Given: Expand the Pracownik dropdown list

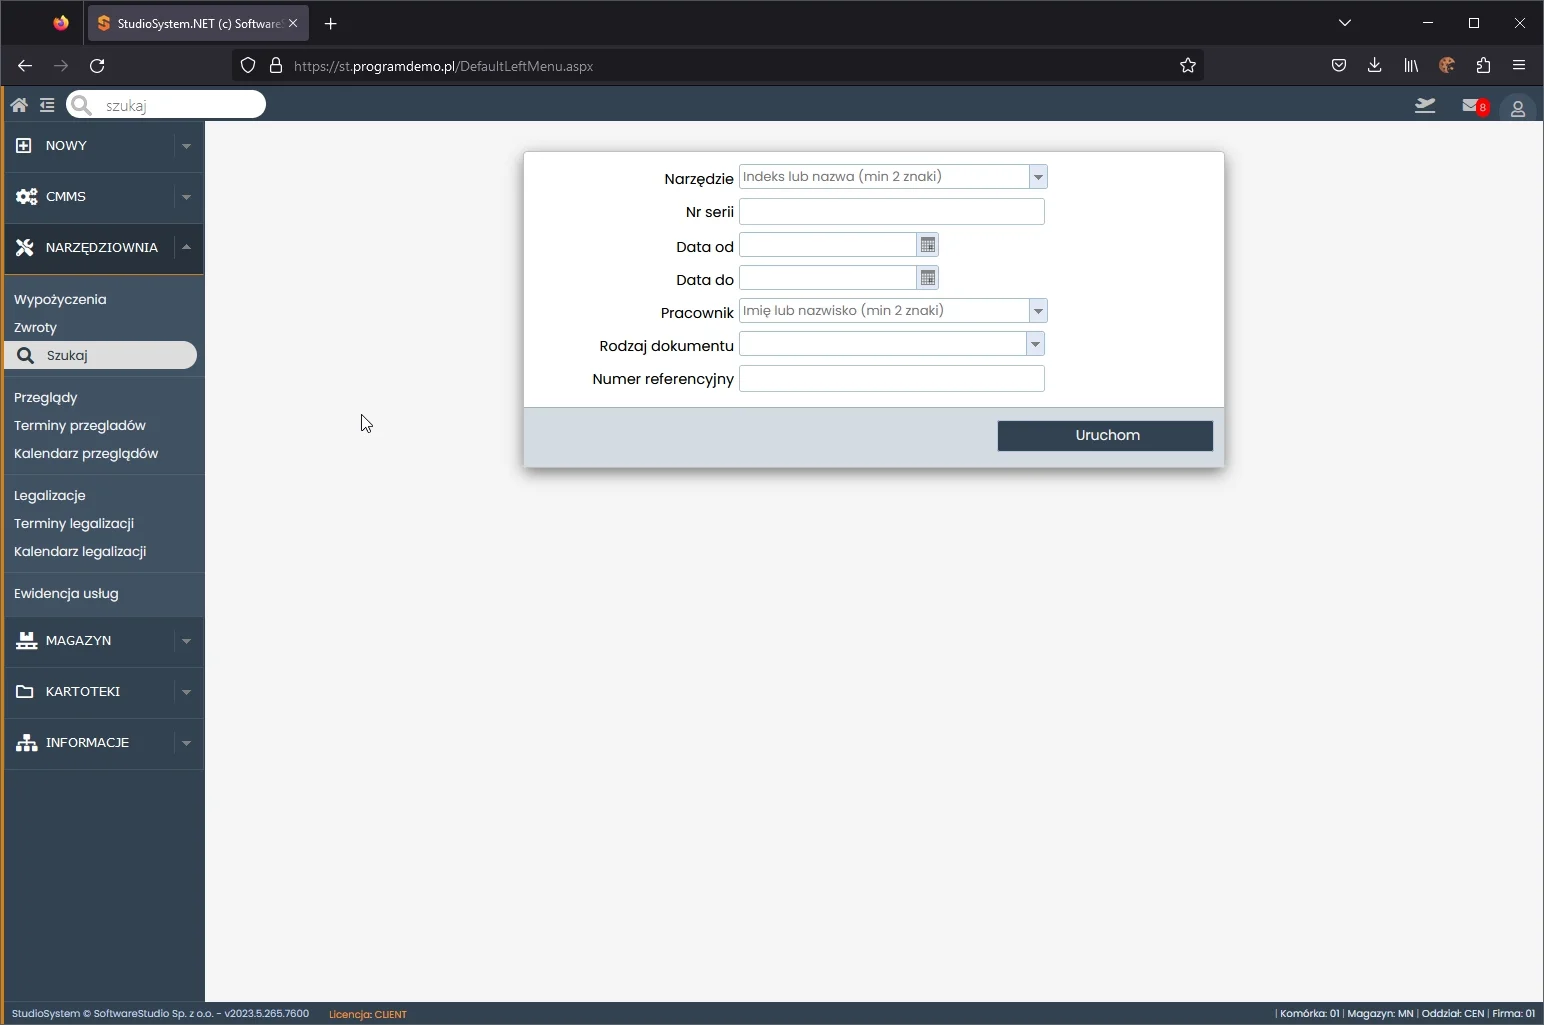Looking at the screenshot, I should (1038, 311).
